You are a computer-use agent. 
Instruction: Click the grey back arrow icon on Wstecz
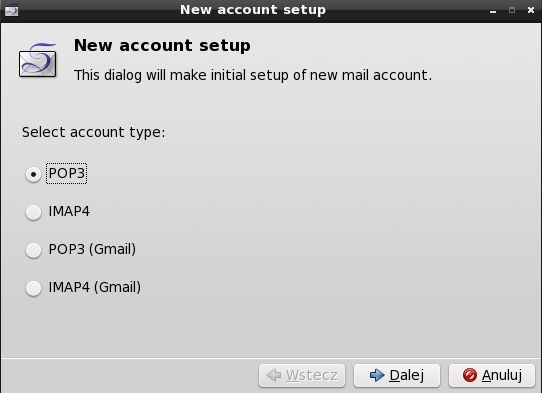(x=274, y=375)
